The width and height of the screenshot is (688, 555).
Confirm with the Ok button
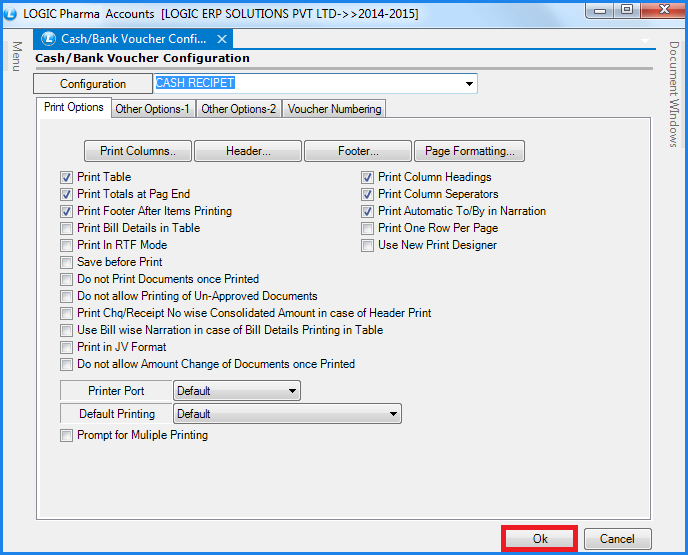[x=540, y=539]
